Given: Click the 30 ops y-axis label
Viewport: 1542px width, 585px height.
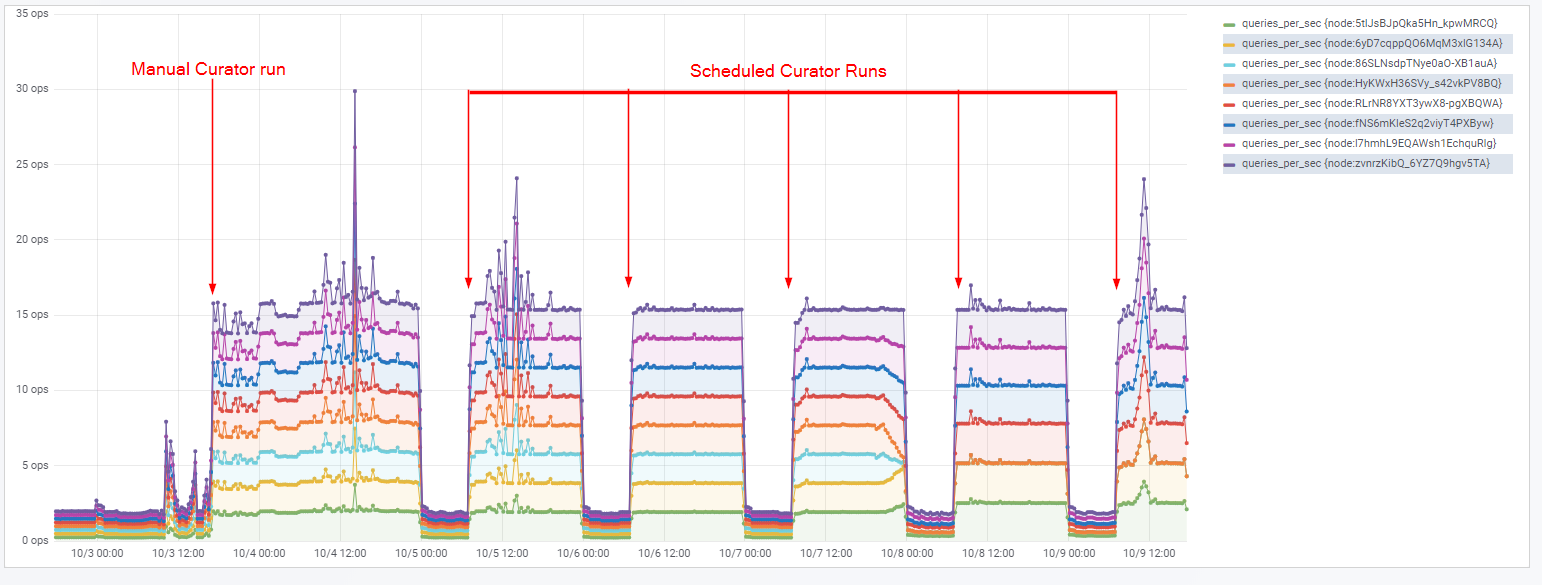Looking at the screenshot, I should pos(34,89).
